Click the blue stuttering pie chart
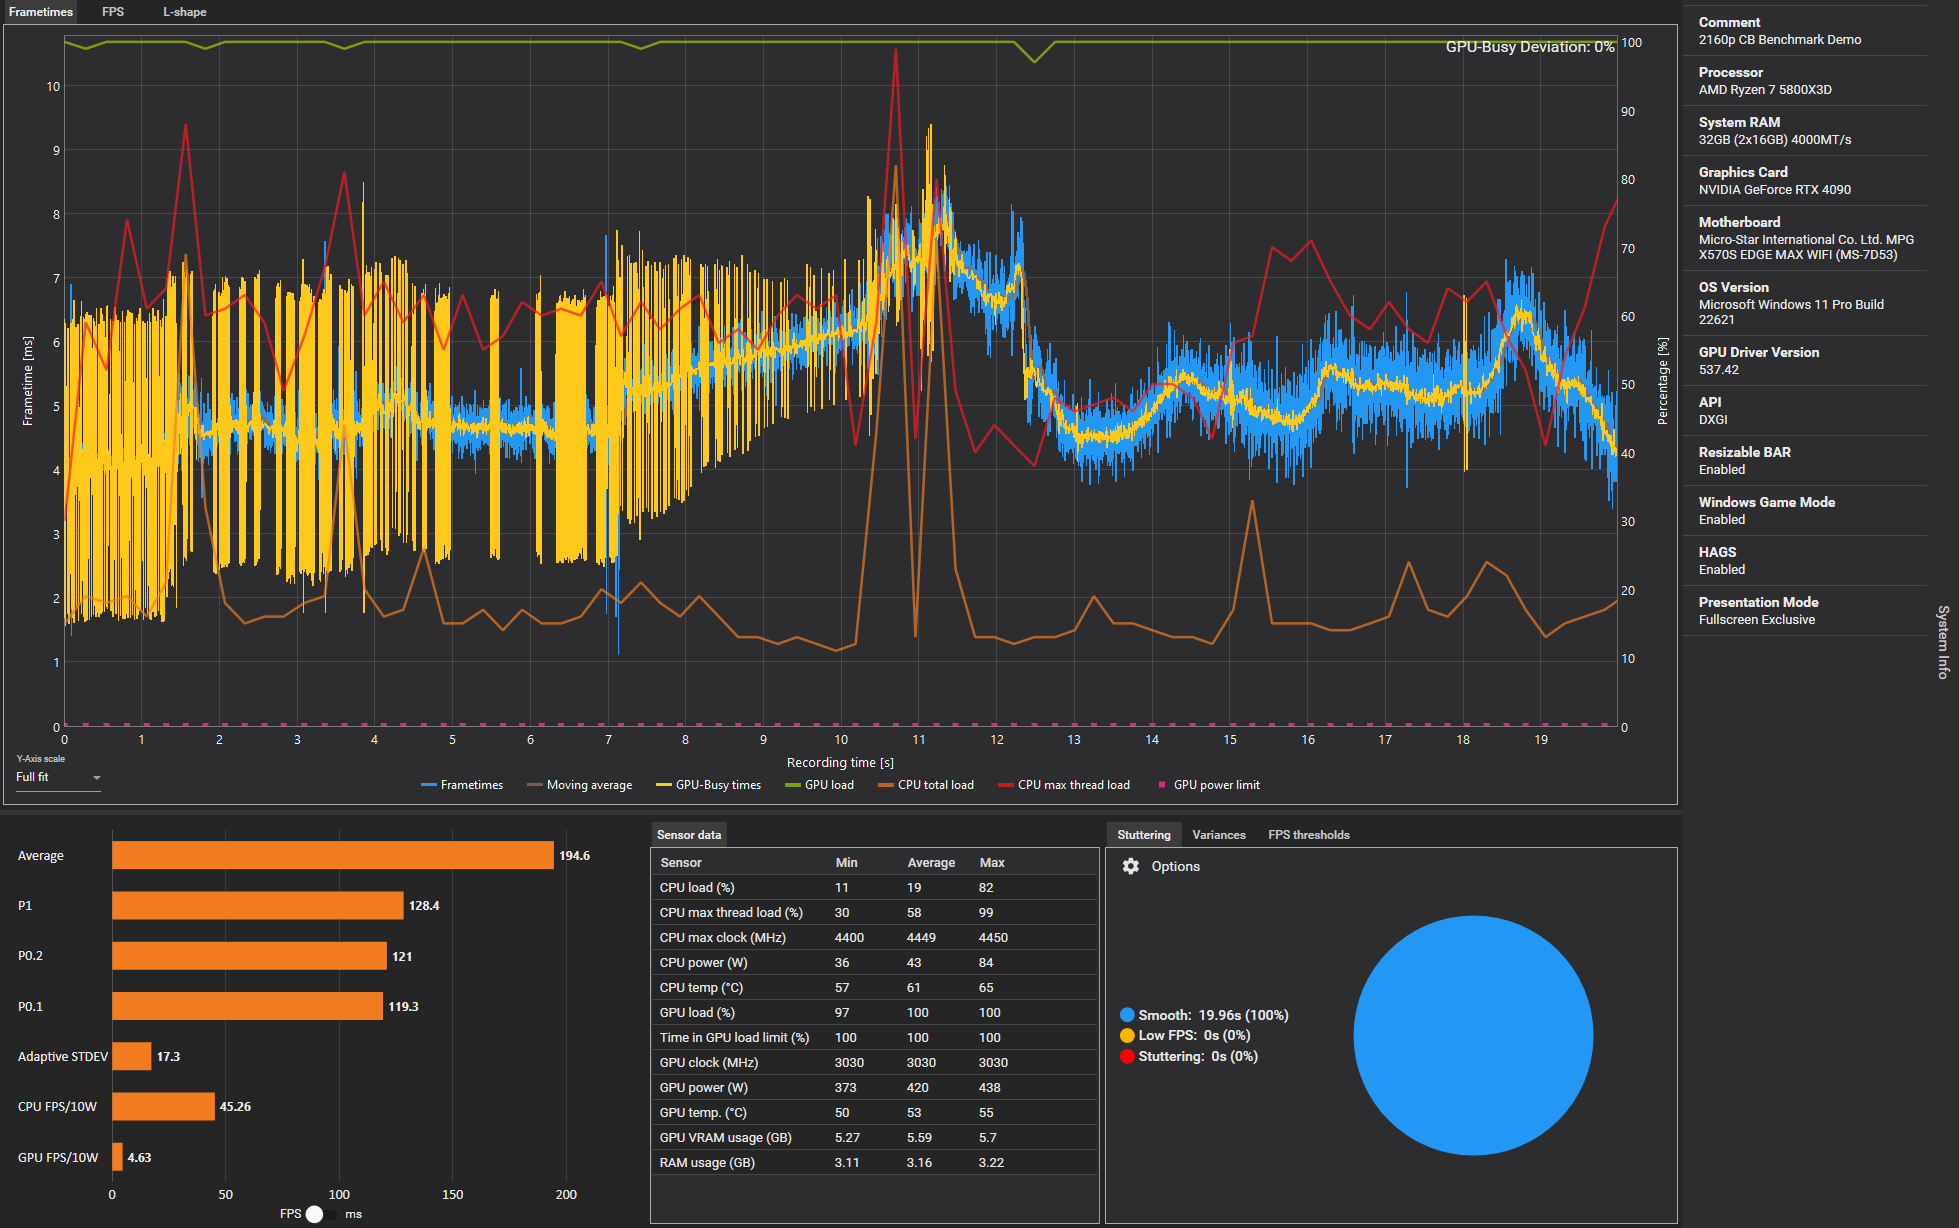The image size is (1959, 1228). 1473,1035
